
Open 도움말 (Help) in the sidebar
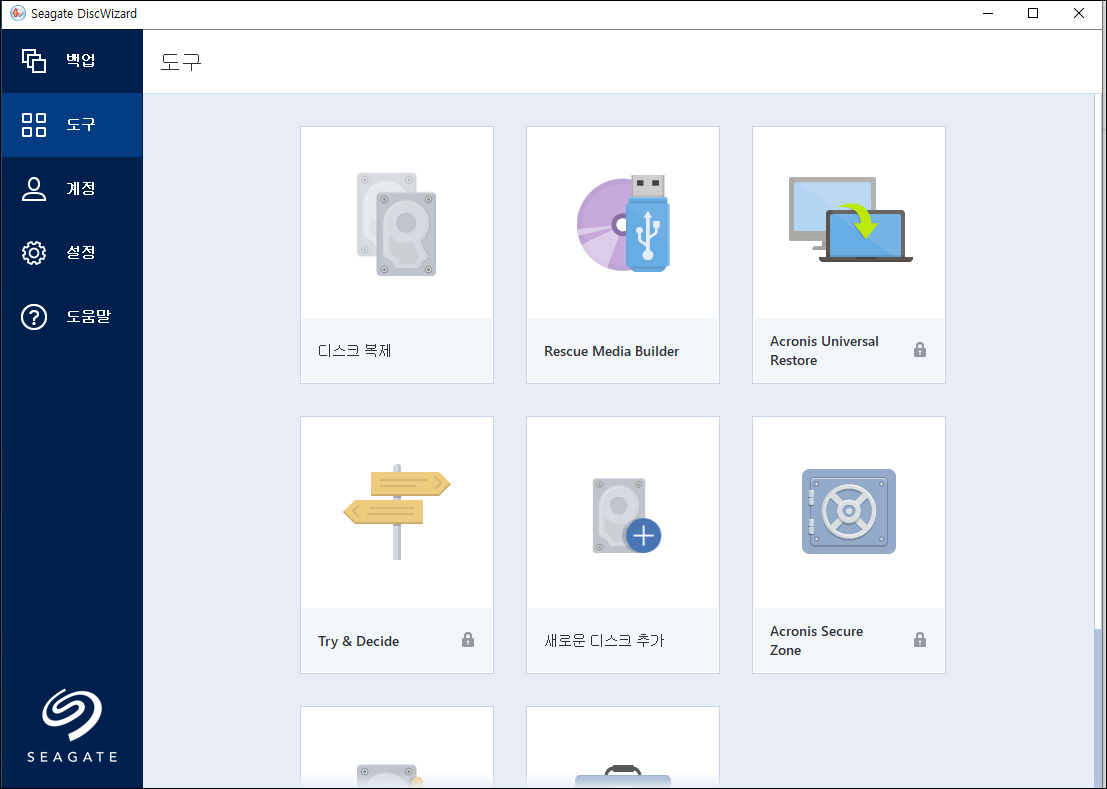click(x=72, y=317)
